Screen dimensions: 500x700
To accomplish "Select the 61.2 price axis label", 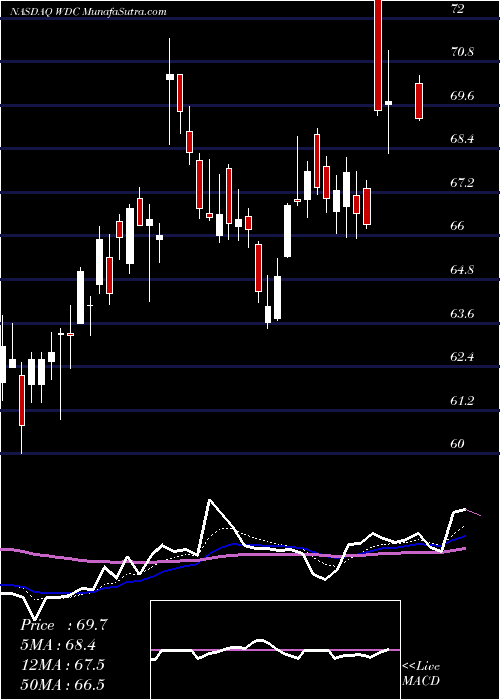I will [462, 401].
